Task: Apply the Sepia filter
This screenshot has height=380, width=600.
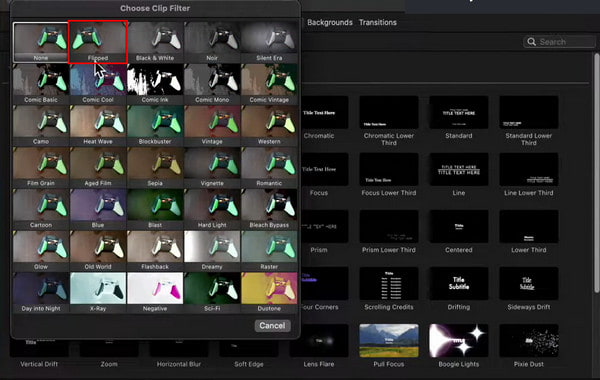Action: pyautogui.click(x=155, y=167)
